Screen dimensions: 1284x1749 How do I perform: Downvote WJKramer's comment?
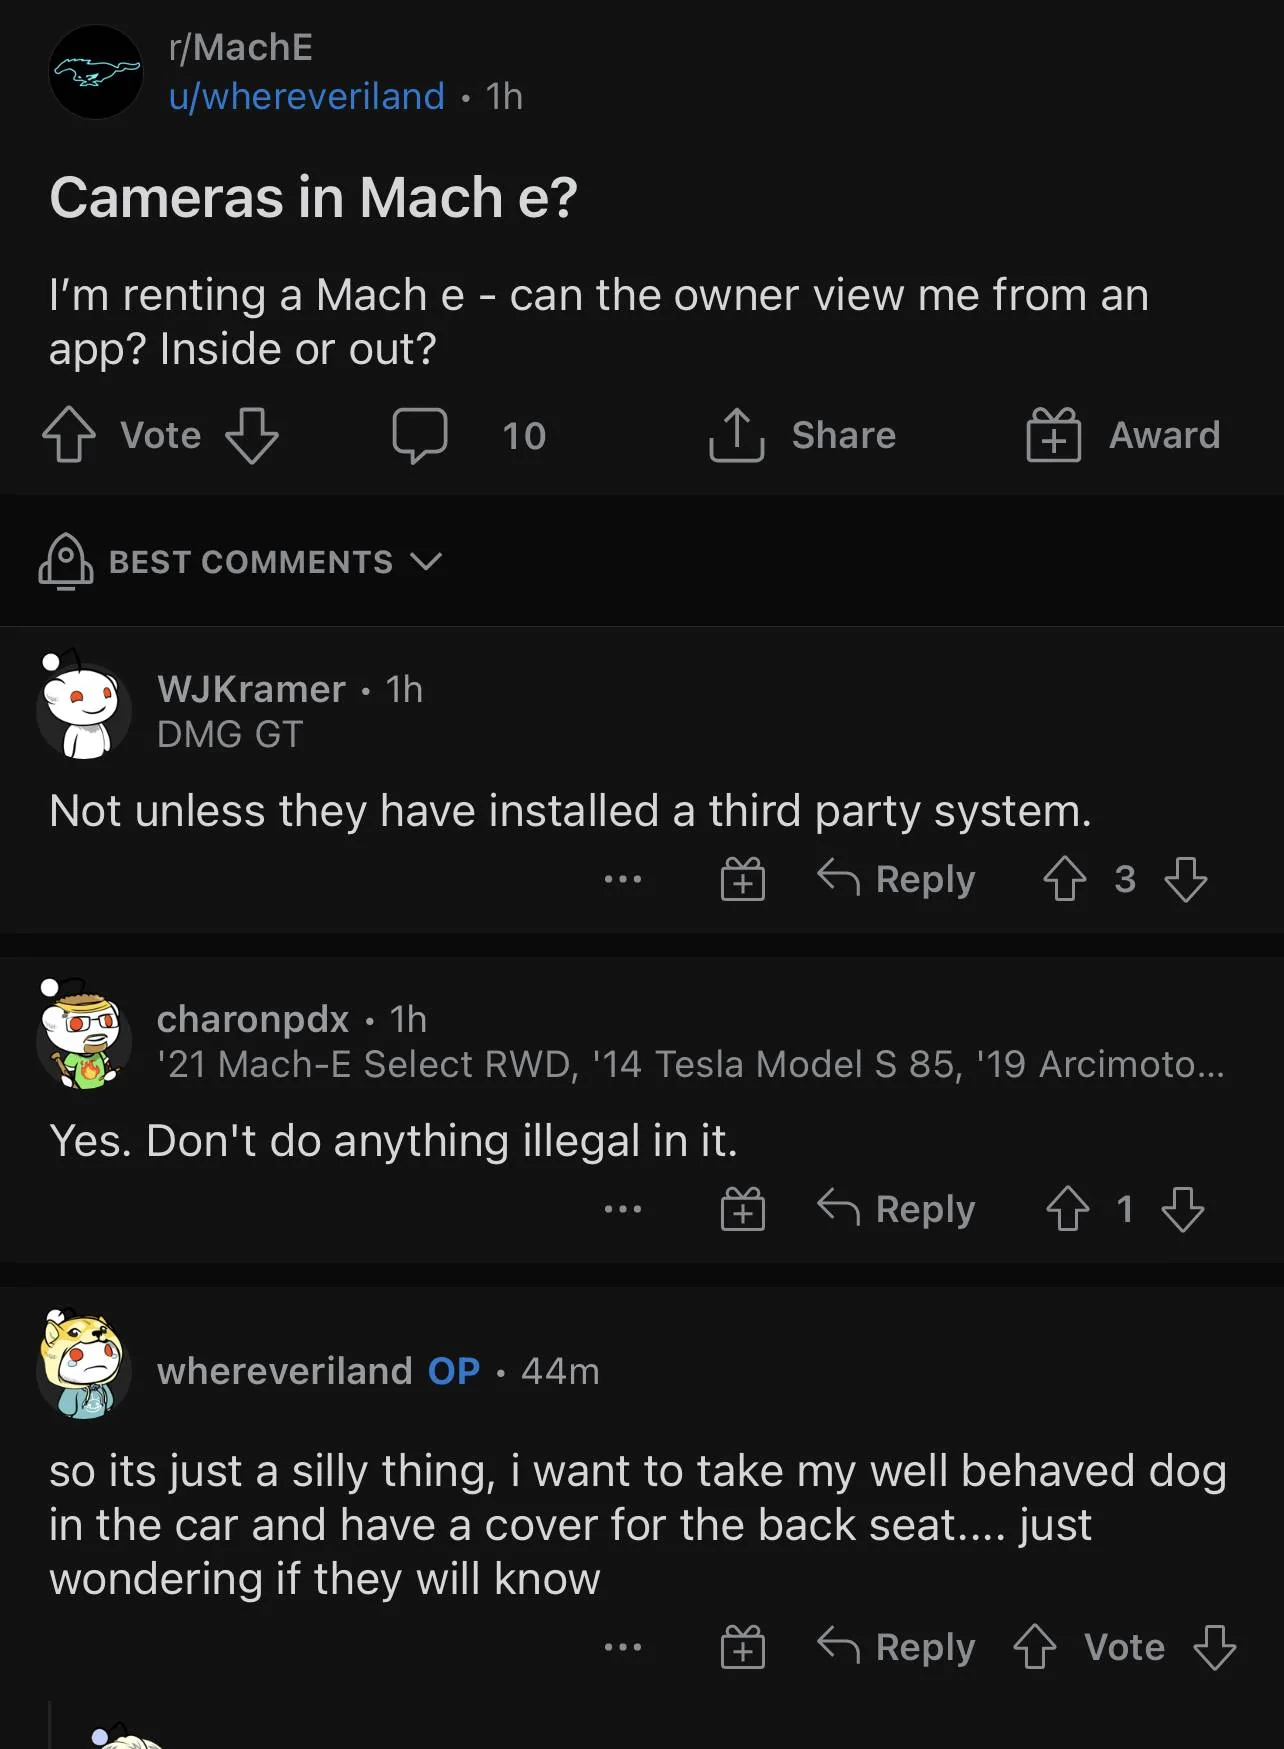(x=1186, y=879)
